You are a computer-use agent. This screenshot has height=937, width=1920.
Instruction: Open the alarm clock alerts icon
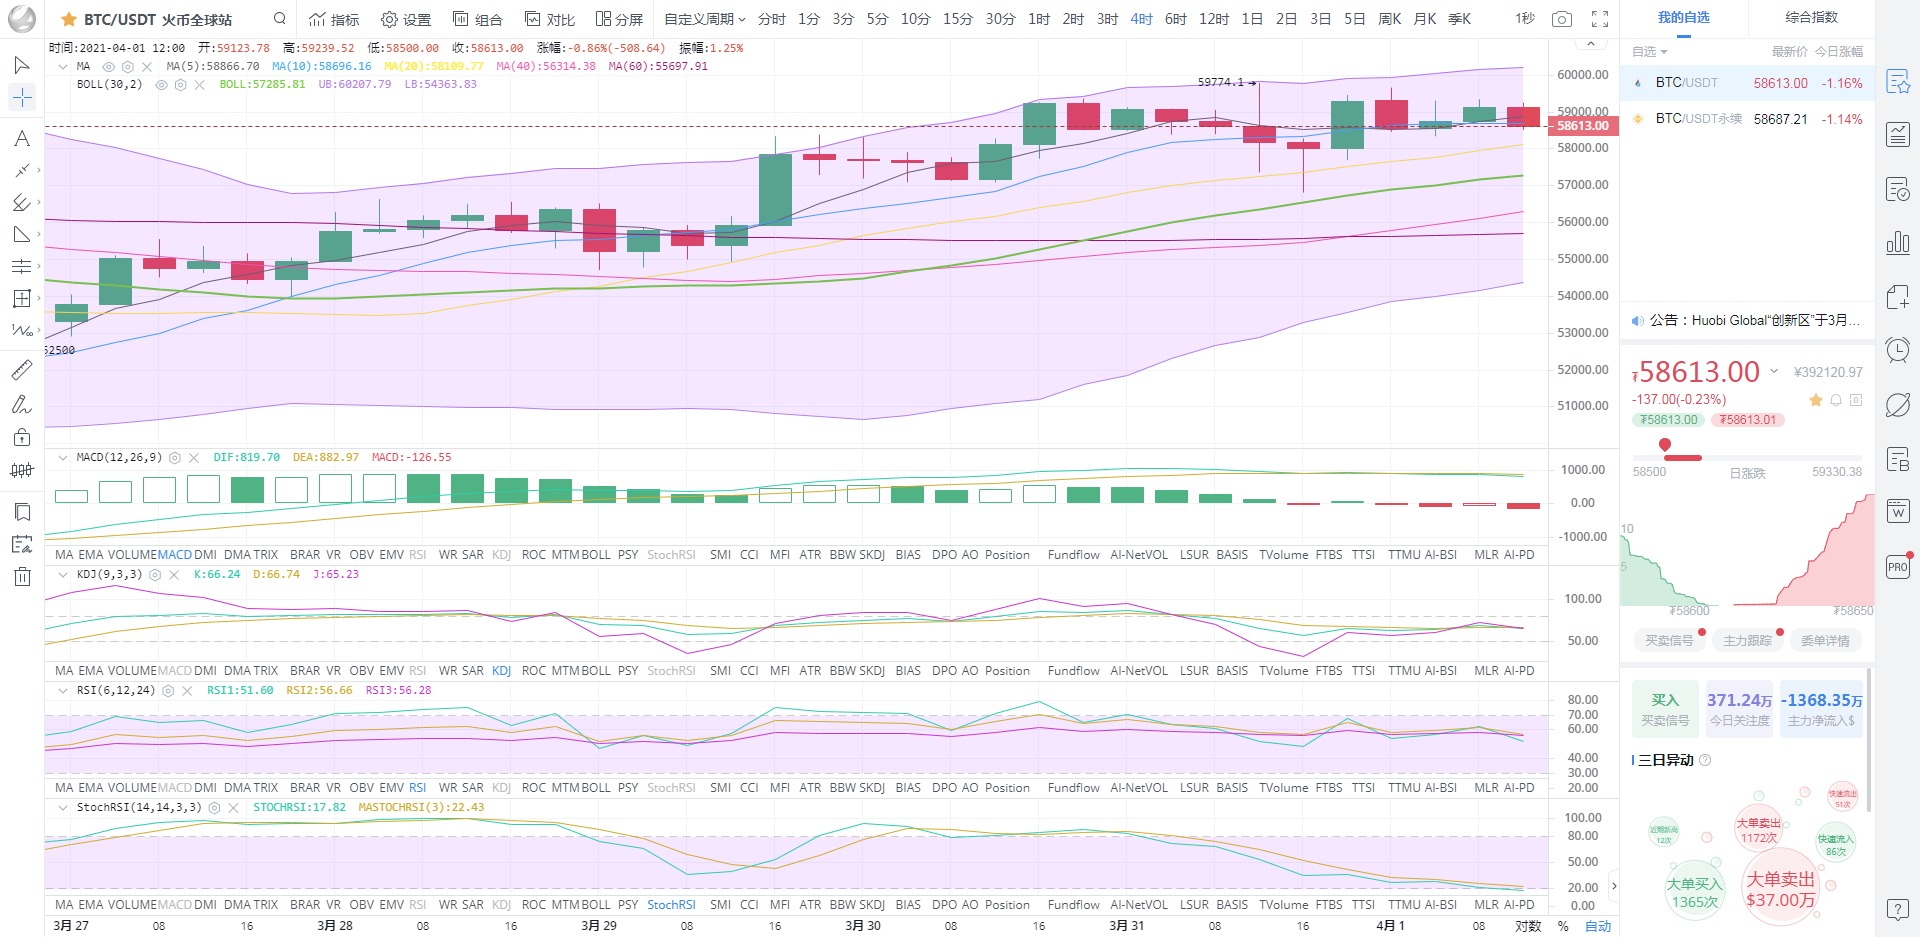point(1898,350)
